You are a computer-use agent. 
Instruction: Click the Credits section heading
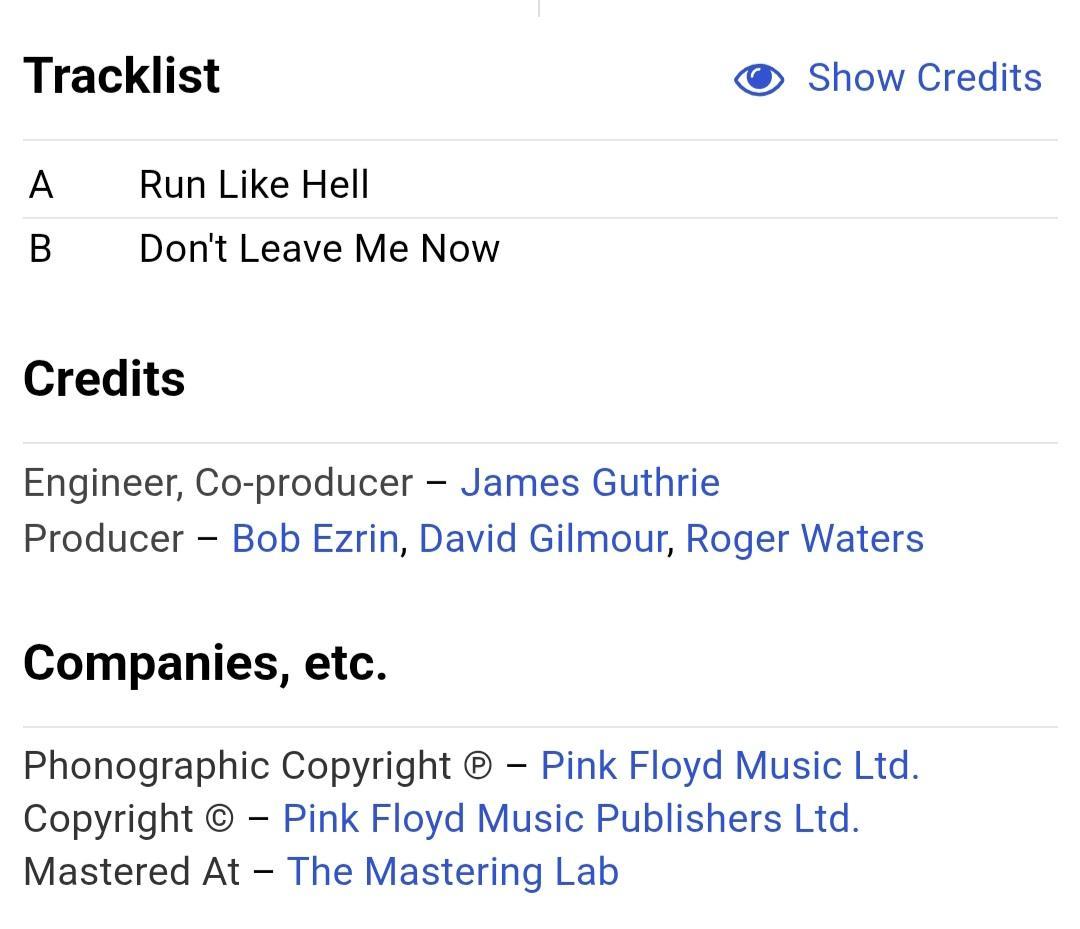point(104,379)
